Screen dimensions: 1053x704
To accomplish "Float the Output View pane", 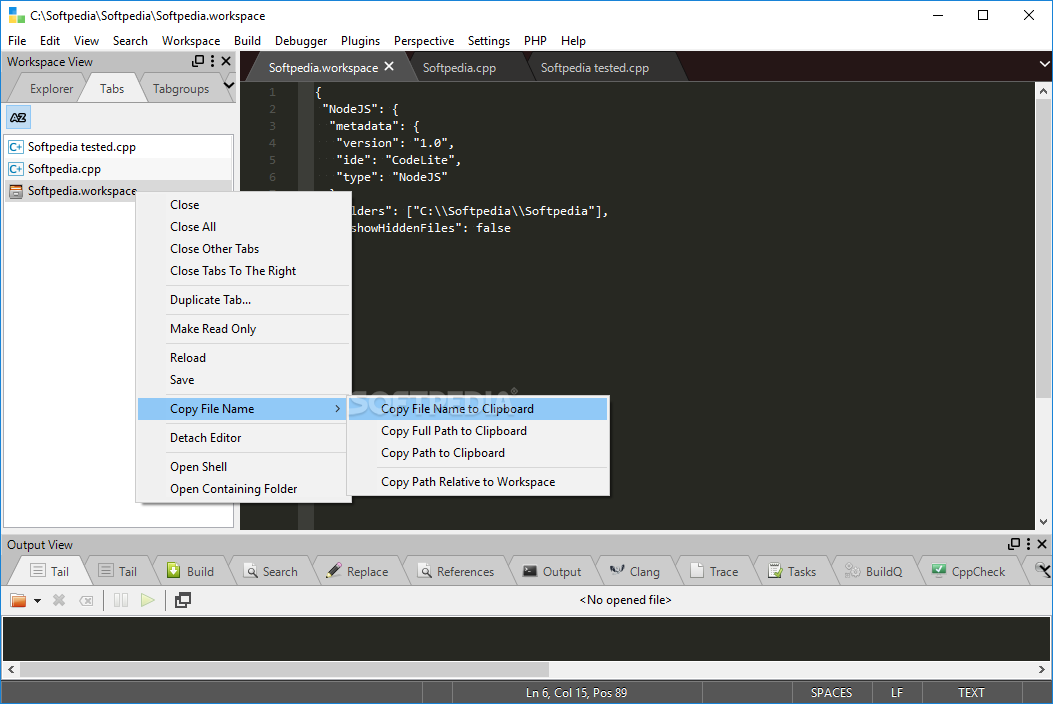I will coord(1014,543).
